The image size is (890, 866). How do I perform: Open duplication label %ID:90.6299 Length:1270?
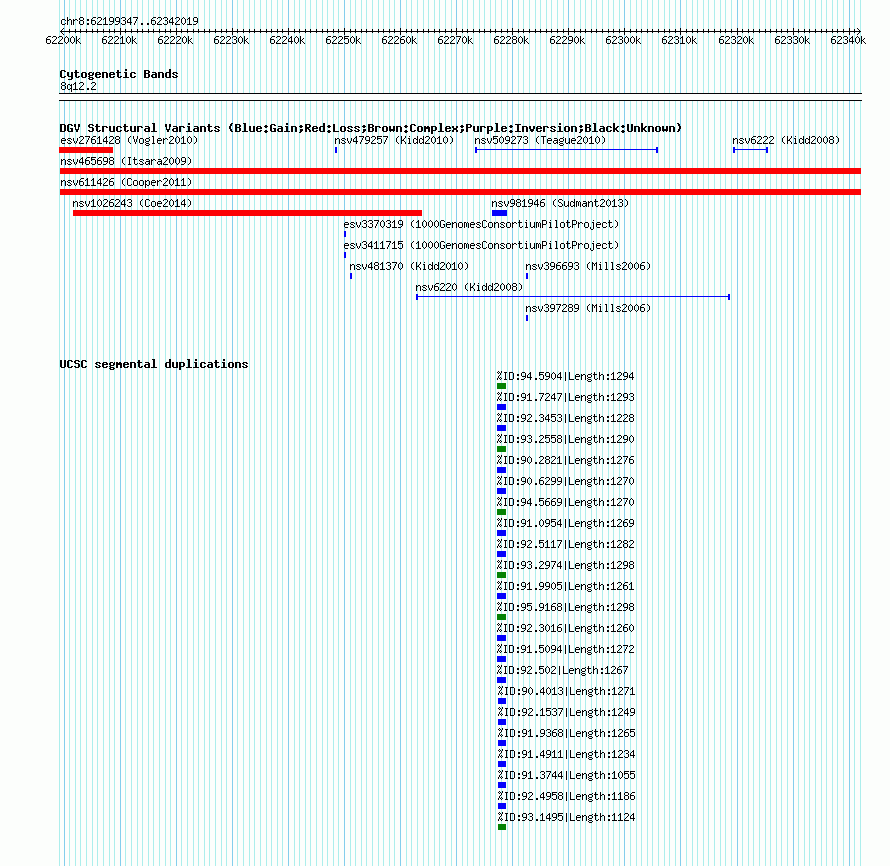click(x=565, y=481)
